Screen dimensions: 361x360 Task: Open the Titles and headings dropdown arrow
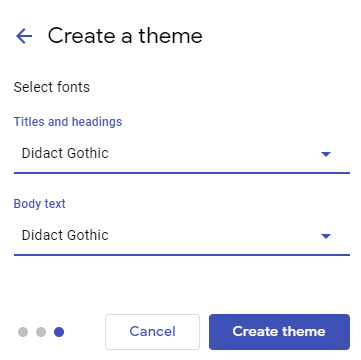325,154
